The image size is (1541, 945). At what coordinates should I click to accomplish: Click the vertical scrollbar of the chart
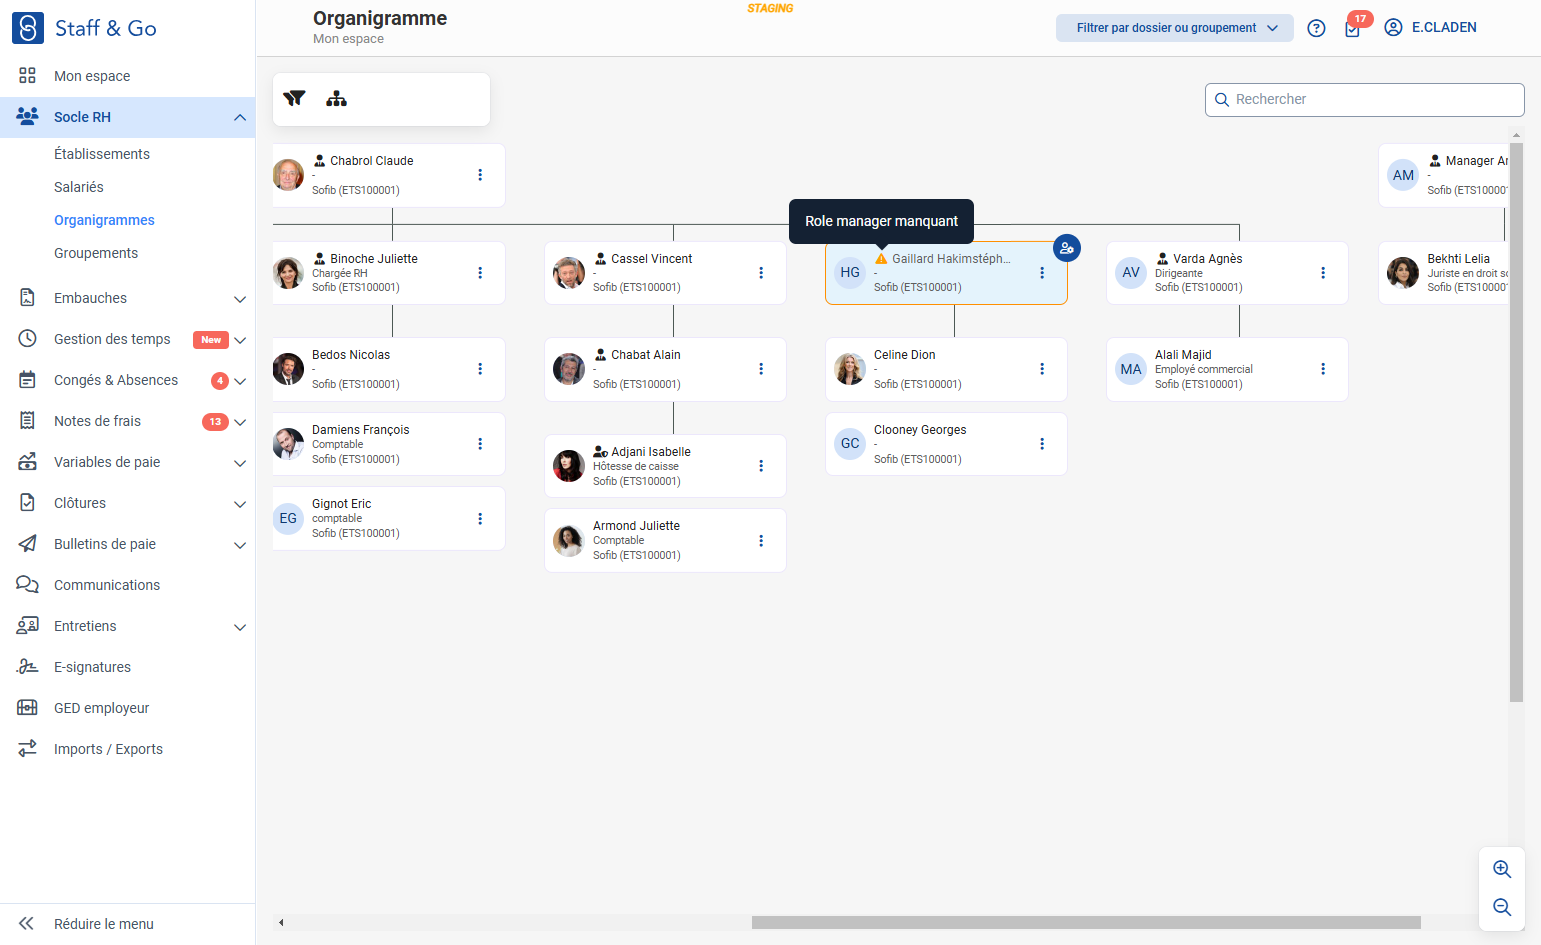click(1516, 420)
